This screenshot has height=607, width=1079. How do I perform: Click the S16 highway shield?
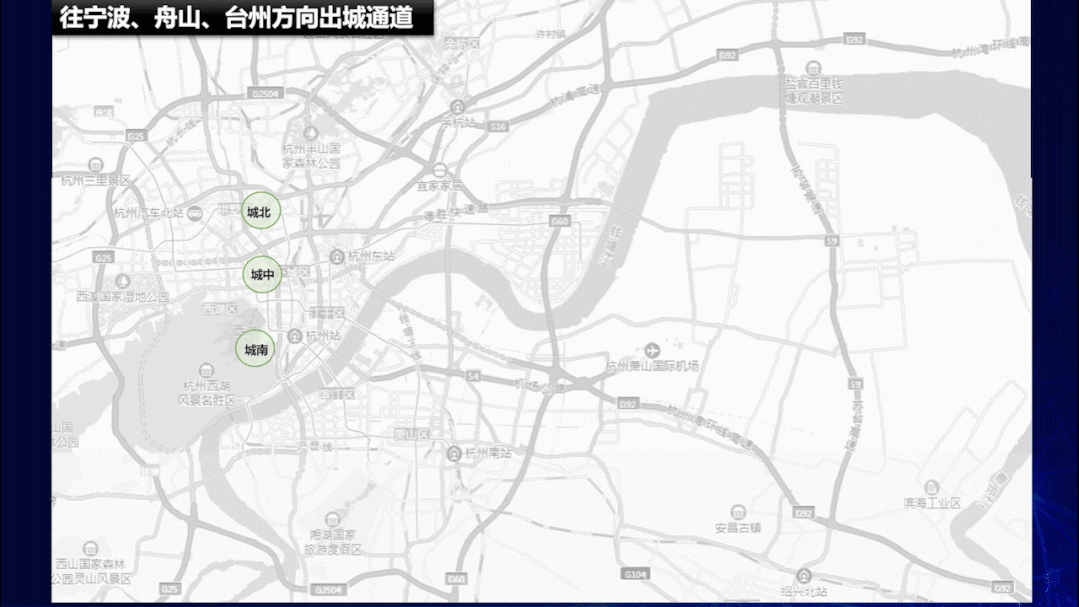(498, 127)
